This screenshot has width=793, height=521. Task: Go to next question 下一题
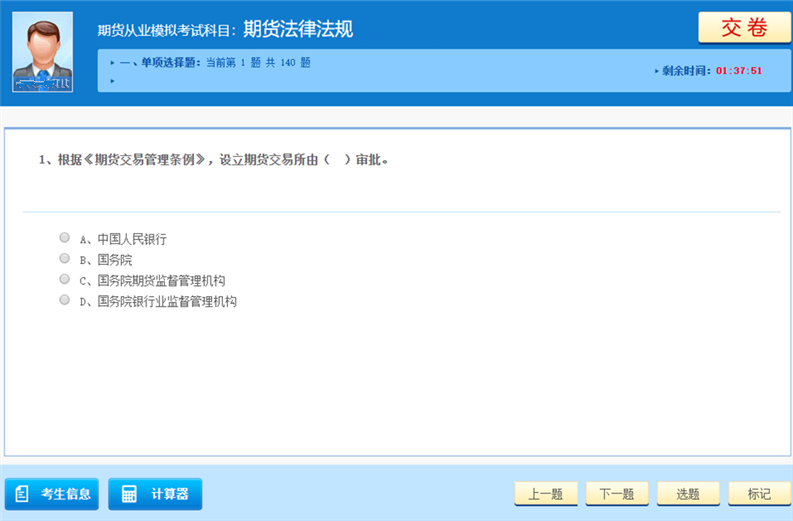click(617, 494)
